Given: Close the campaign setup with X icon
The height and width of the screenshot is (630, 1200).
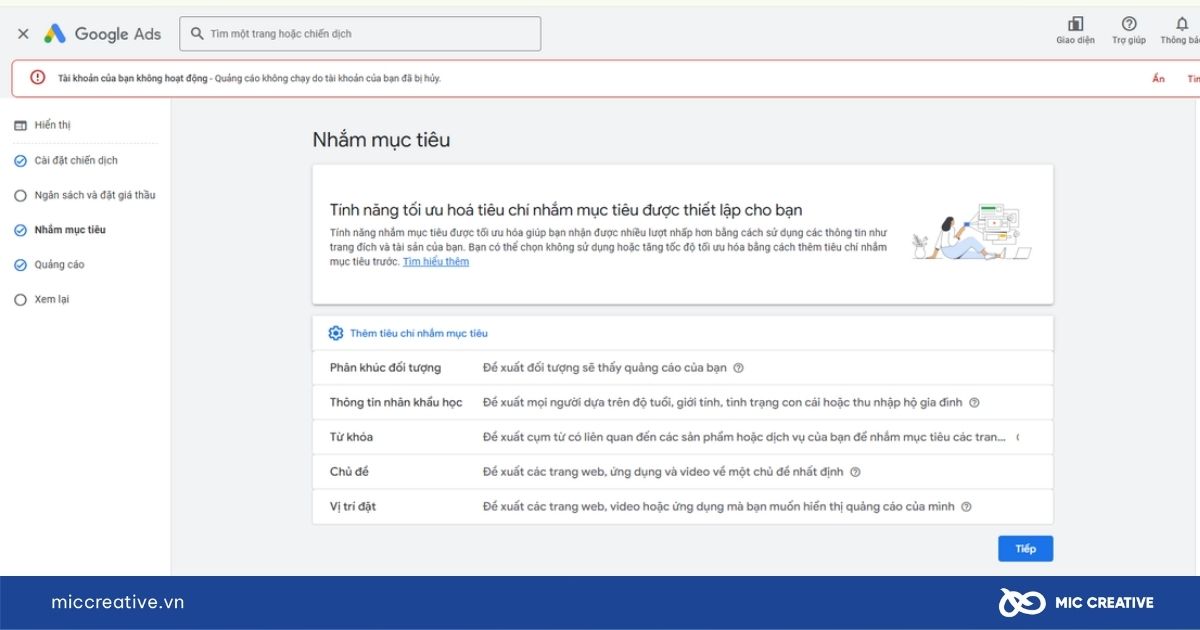Looking at the screenshot, I should pyautogui.click(x=23, y=34).
